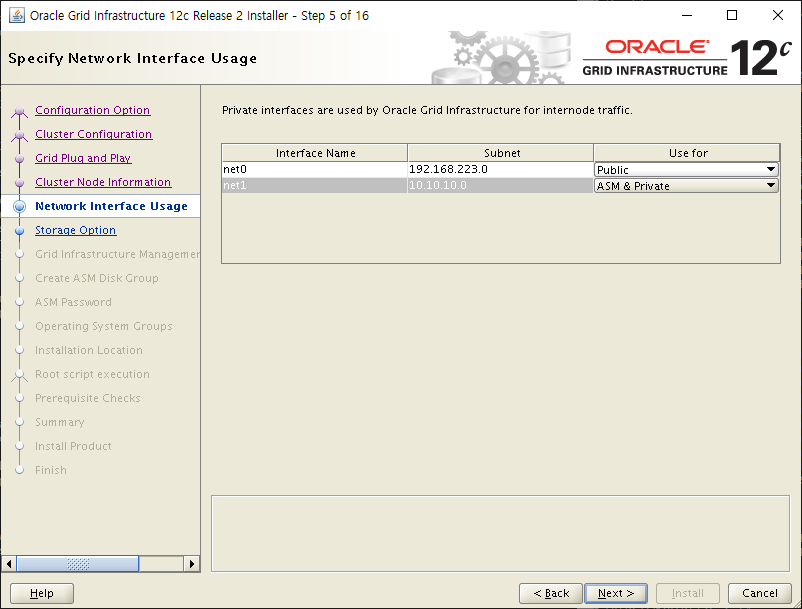
Task: Go to the Cluster Configuration step
Action: coord(94,134)
